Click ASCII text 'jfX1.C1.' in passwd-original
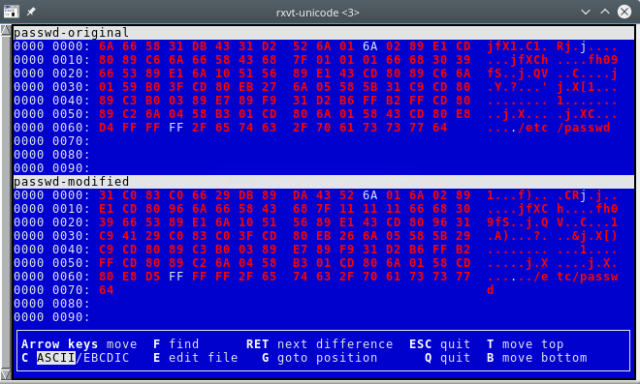Screen dimensions: 640x384 click(517, 47)
